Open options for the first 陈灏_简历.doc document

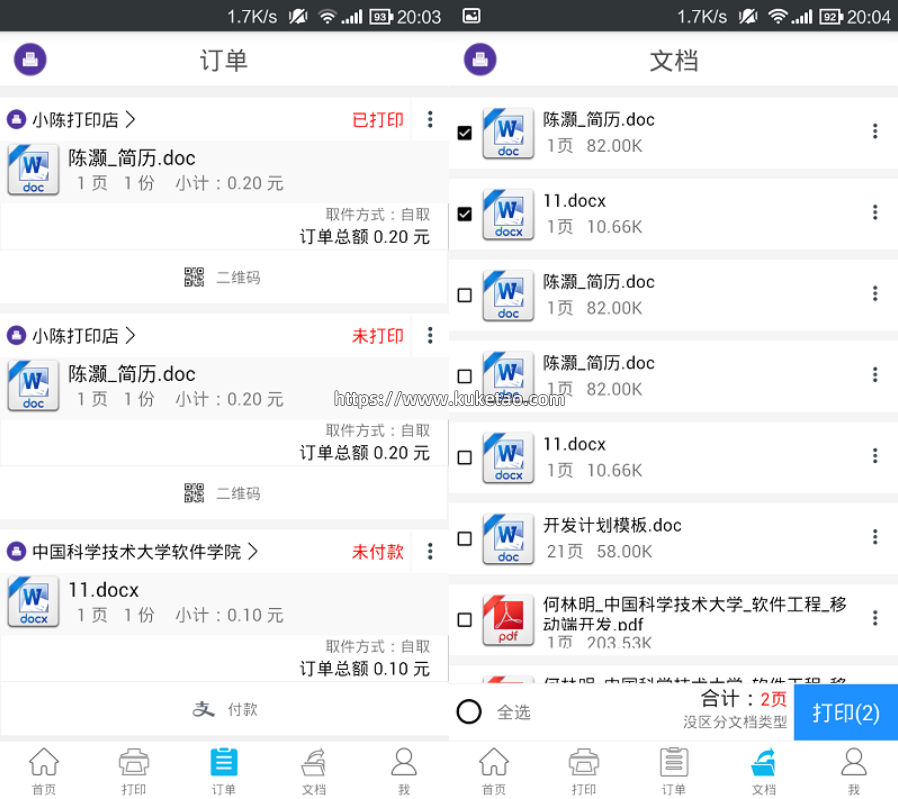[875, 131]
